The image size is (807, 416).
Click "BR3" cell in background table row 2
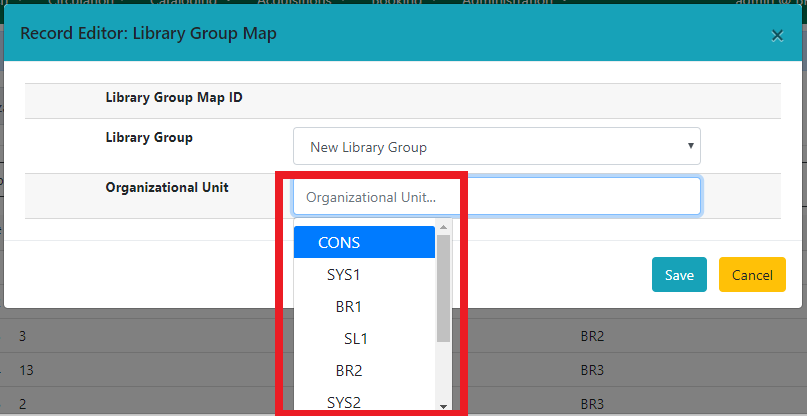pyautogui.click(x=592, y=404)
